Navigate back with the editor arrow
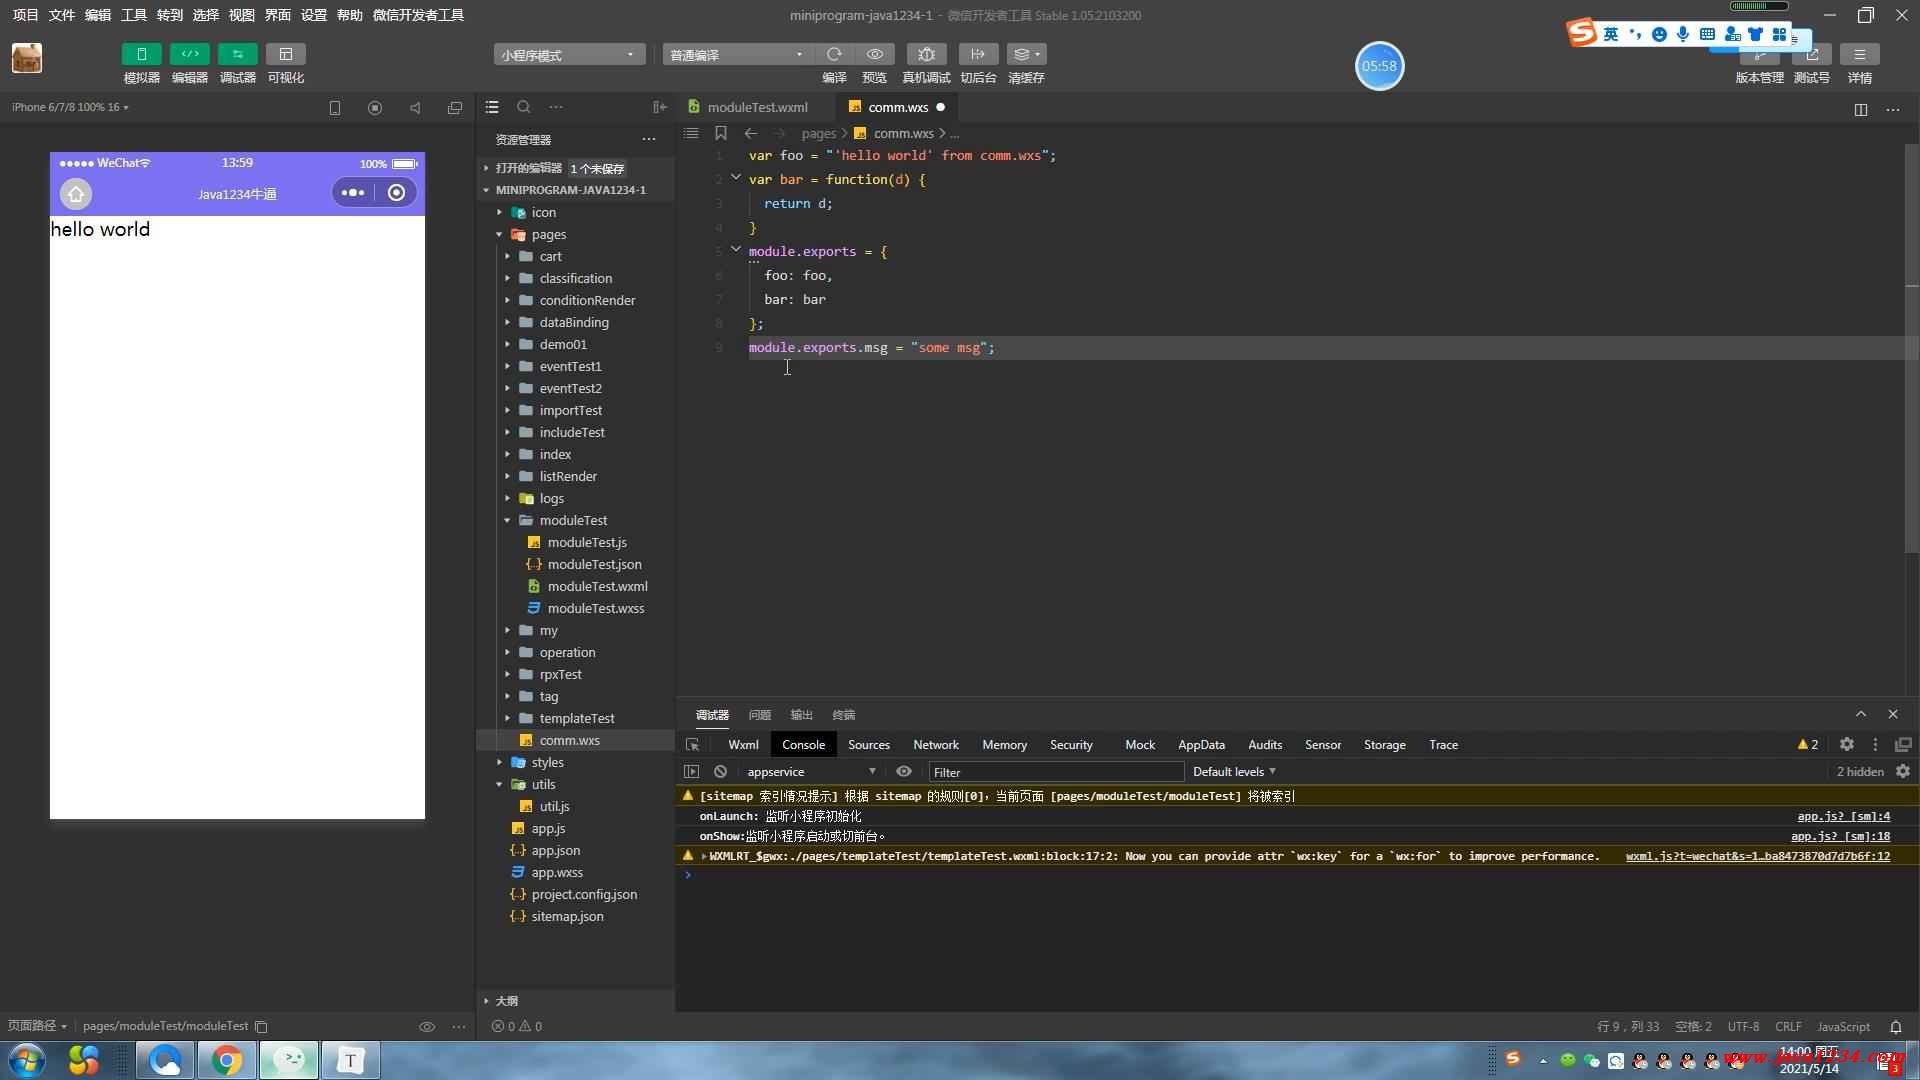1920x1080 pixels. pyautogui.click(x=751, y=133)
